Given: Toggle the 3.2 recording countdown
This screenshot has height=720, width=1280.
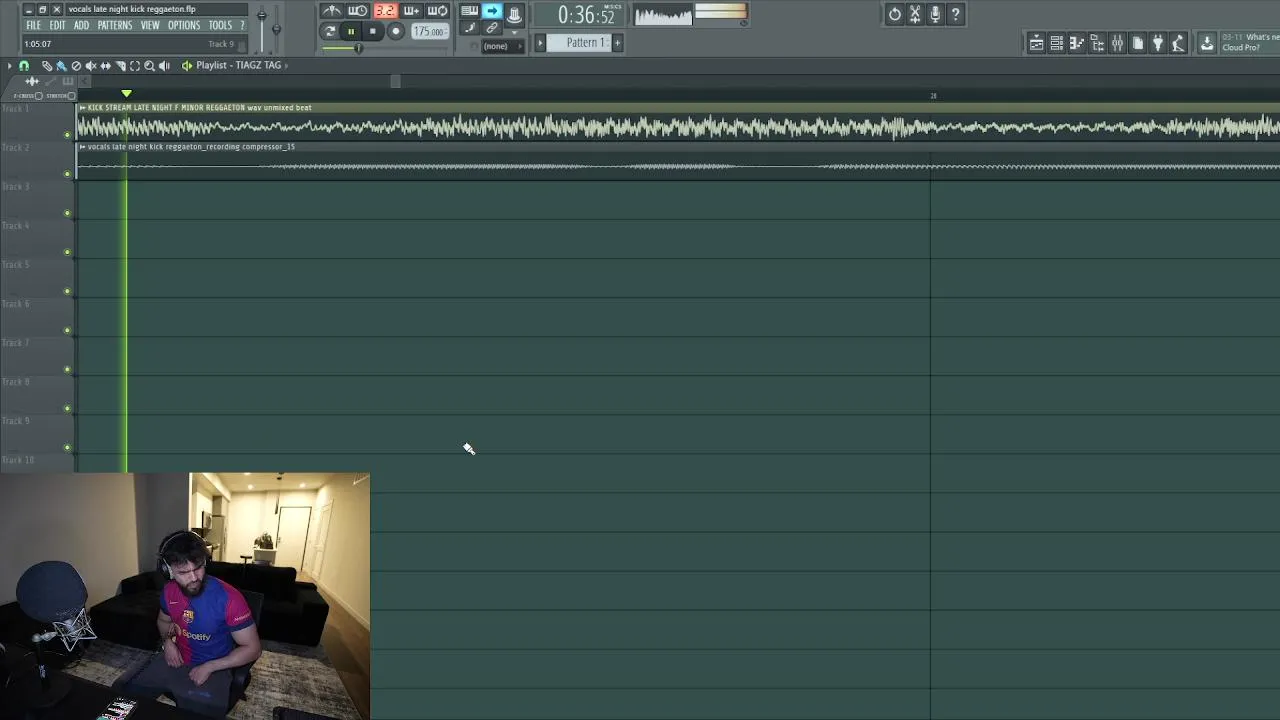Looking at the screenshot, I should pos(385,11).
